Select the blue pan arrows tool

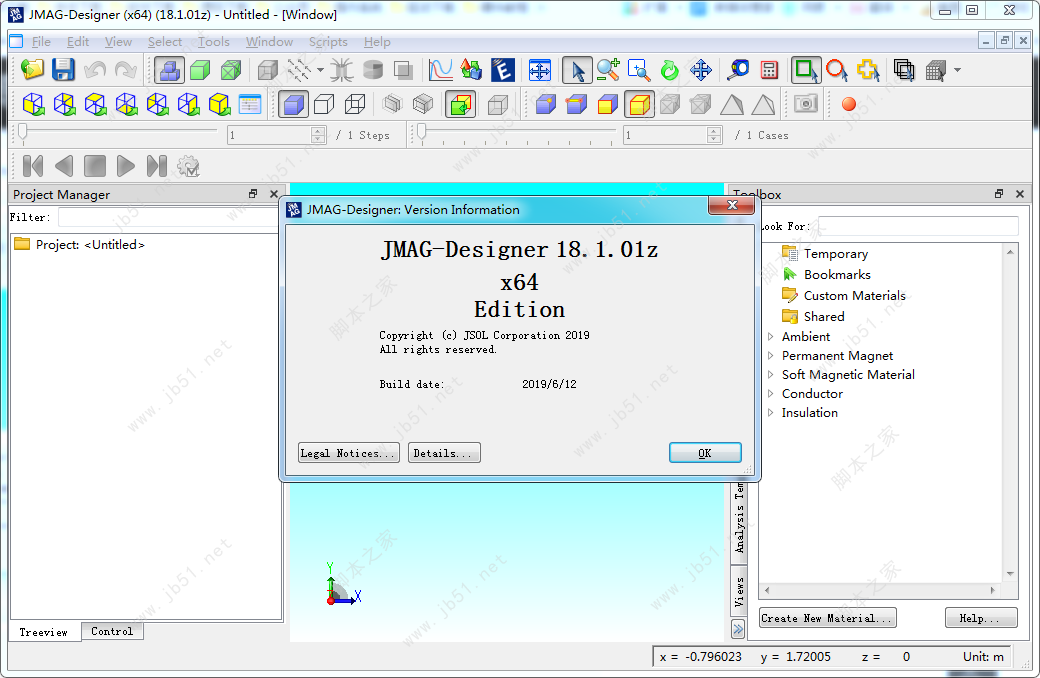click(701, 70)
